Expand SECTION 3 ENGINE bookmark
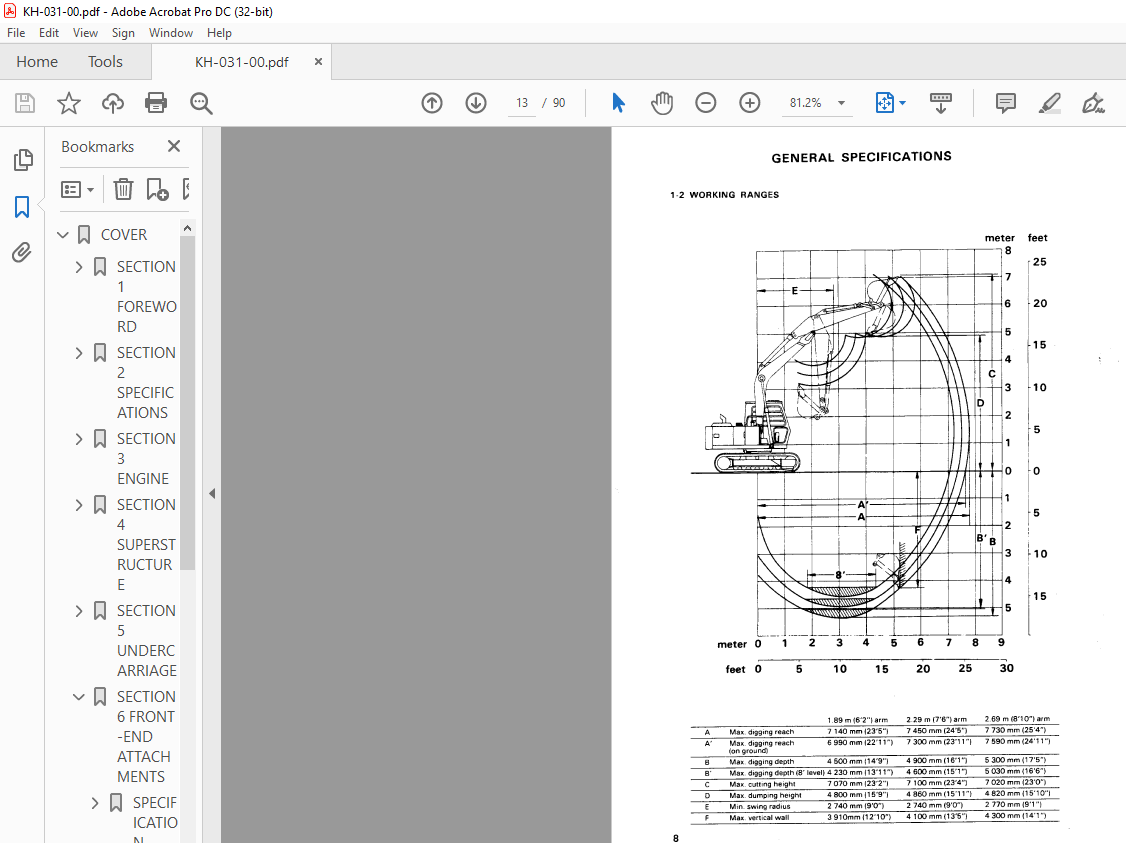The height and width of the screenshot is (843, 1126). click(x=79, y=439)
